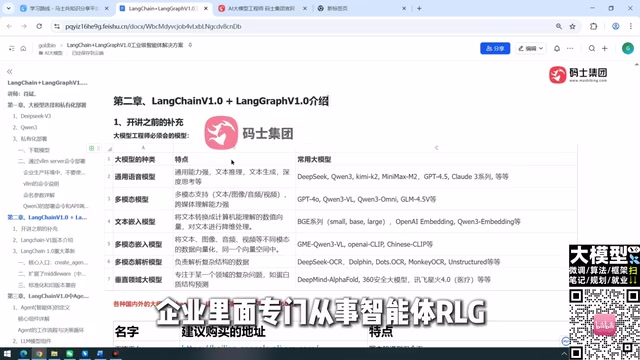Bookmark this page with the star
This screenshot has width=640, height=360.
pos(573,26)
